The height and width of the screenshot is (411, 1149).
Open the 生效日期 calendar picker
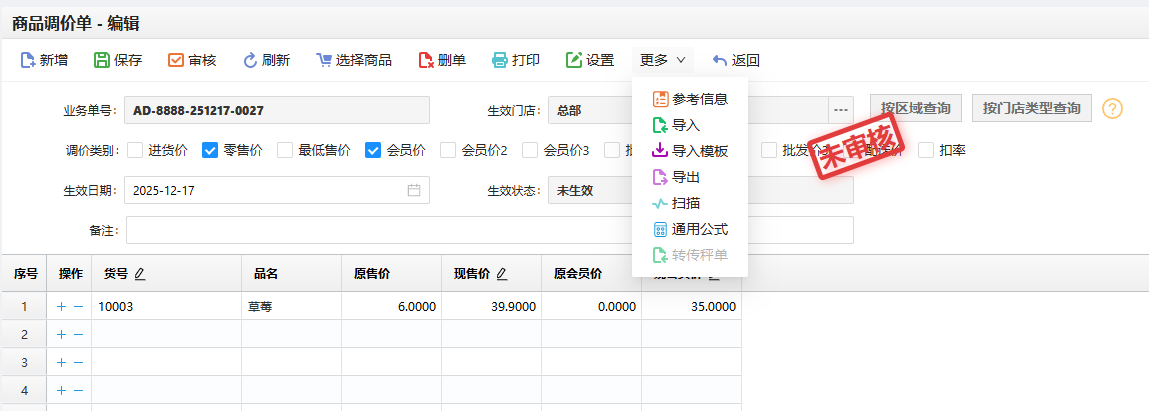[x=414, y=190]
